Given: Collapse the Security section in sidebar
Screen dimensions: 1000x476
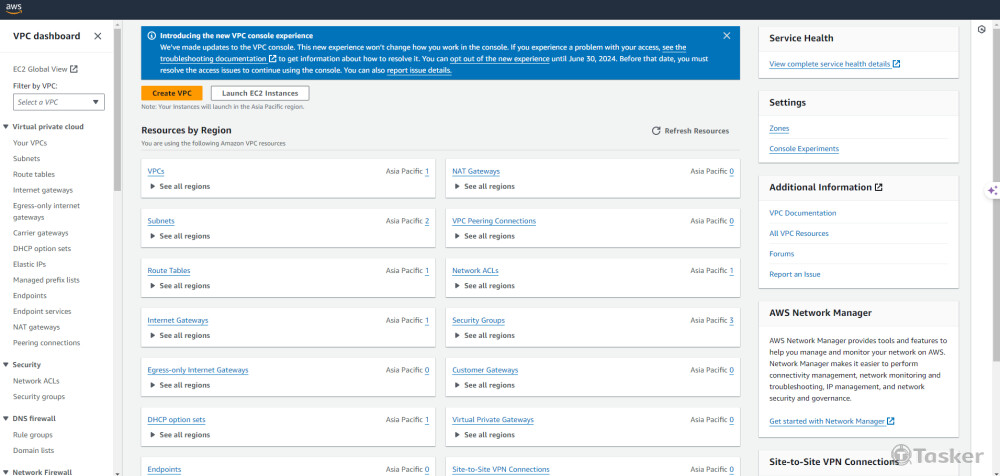Looking at the screenshot, I should click(6, 365).
